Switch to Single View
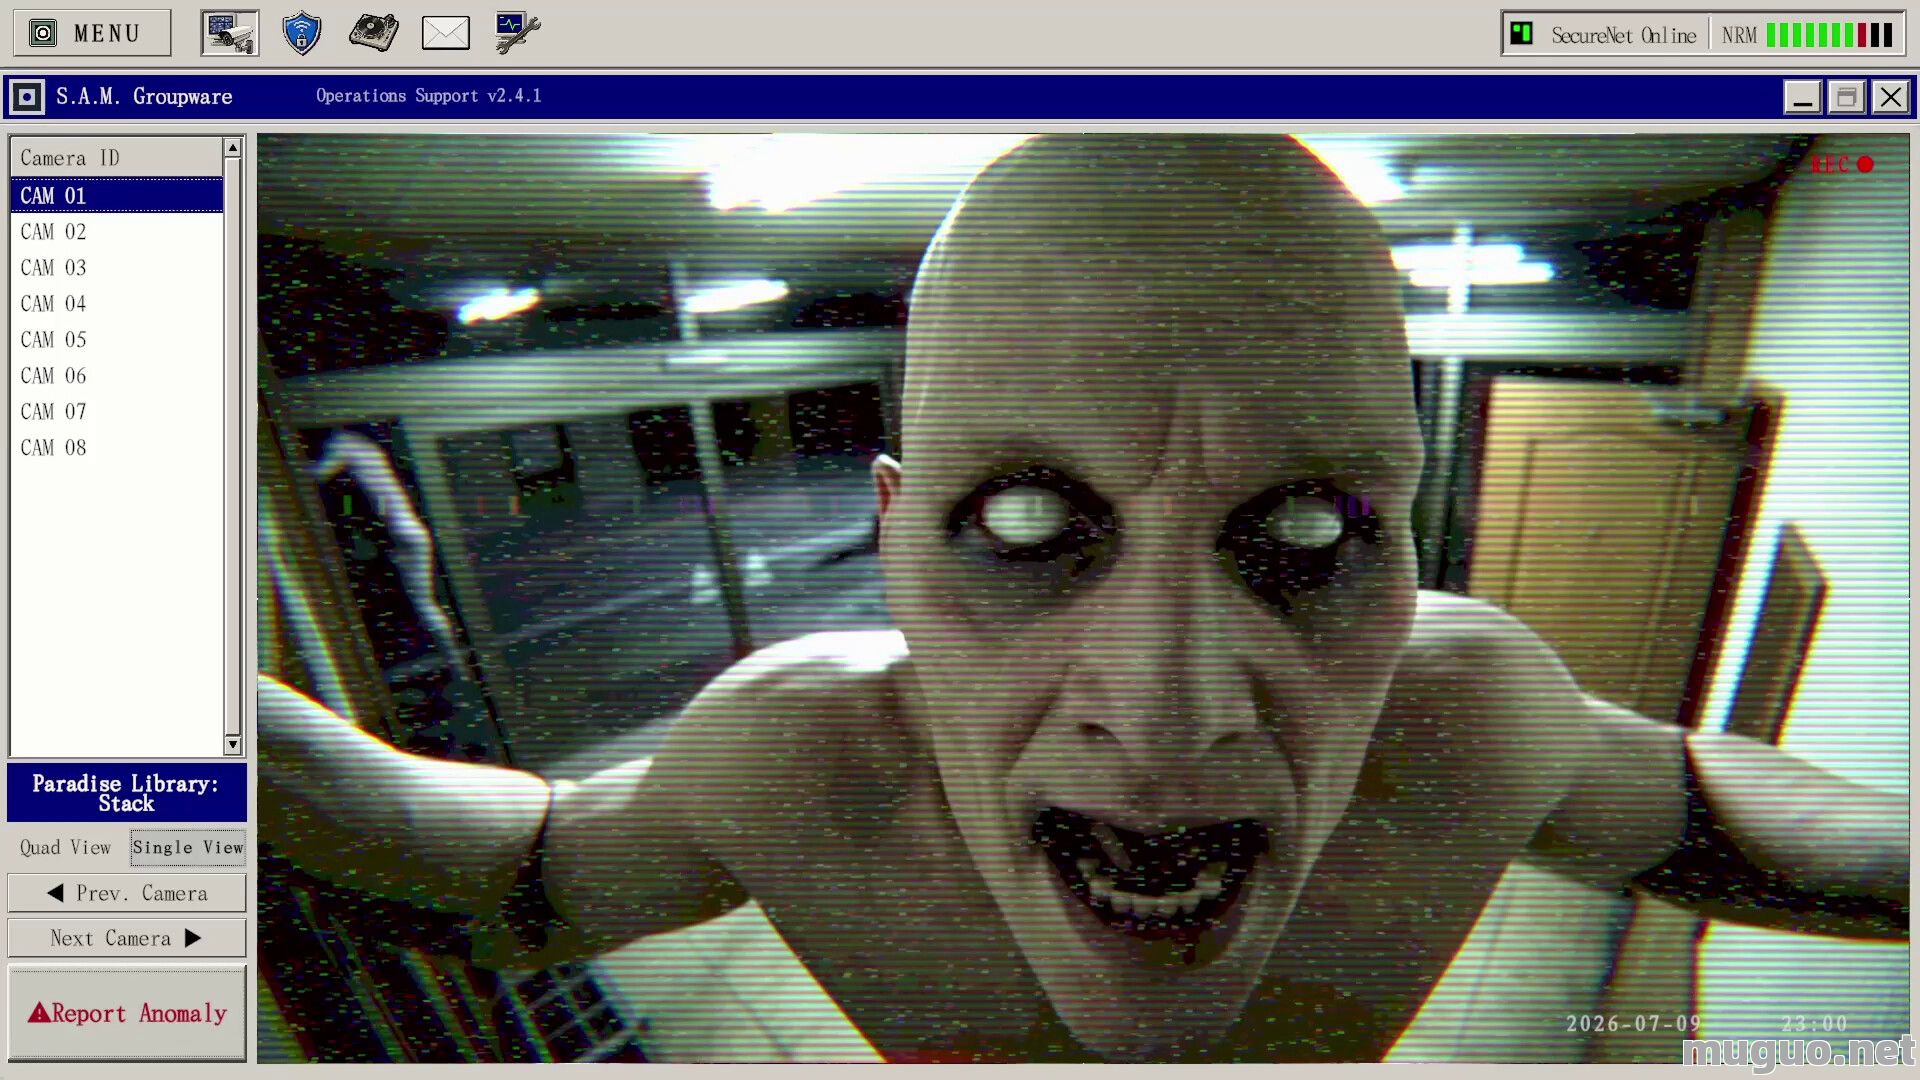 tap(188, 848)
